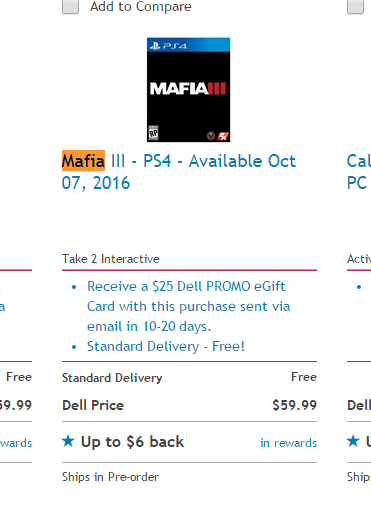Open the 'Mafia III - PS4 - Available Oct 07, 2016' link
This screenshot has width=371, height=515.
click(179, 172)
